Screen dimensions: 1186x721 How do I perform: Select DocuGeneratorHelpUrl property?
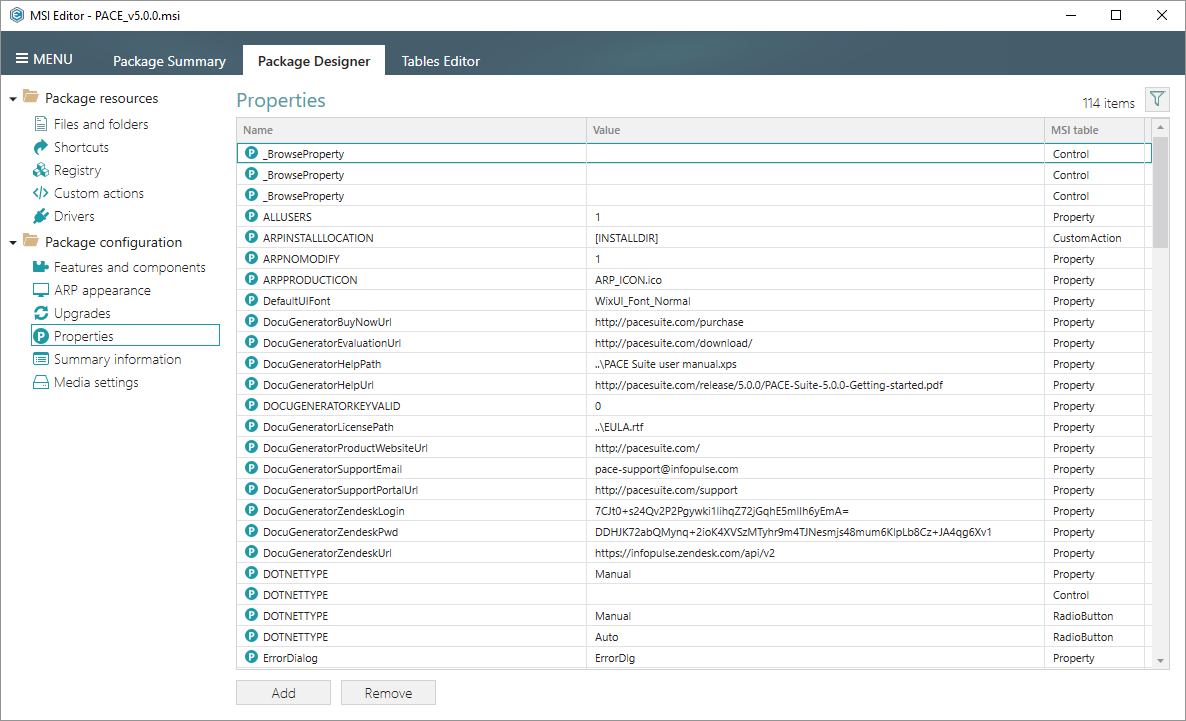(x=318, y=385)
